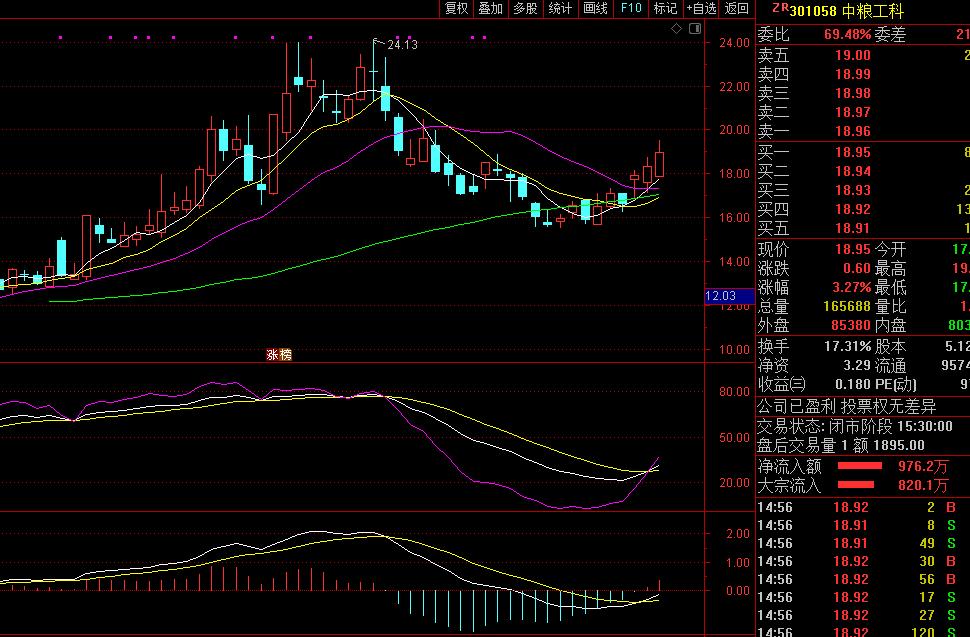Click the 标记 mark button
This screenshot has height=637, width=970.
coord(665,9)
